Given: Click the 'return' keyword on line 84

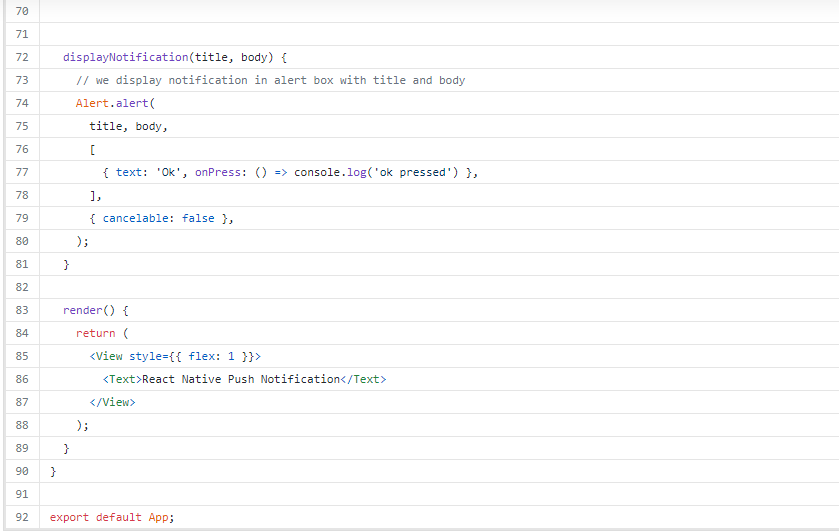Looking at the screenshot, I should pos(95,333).
